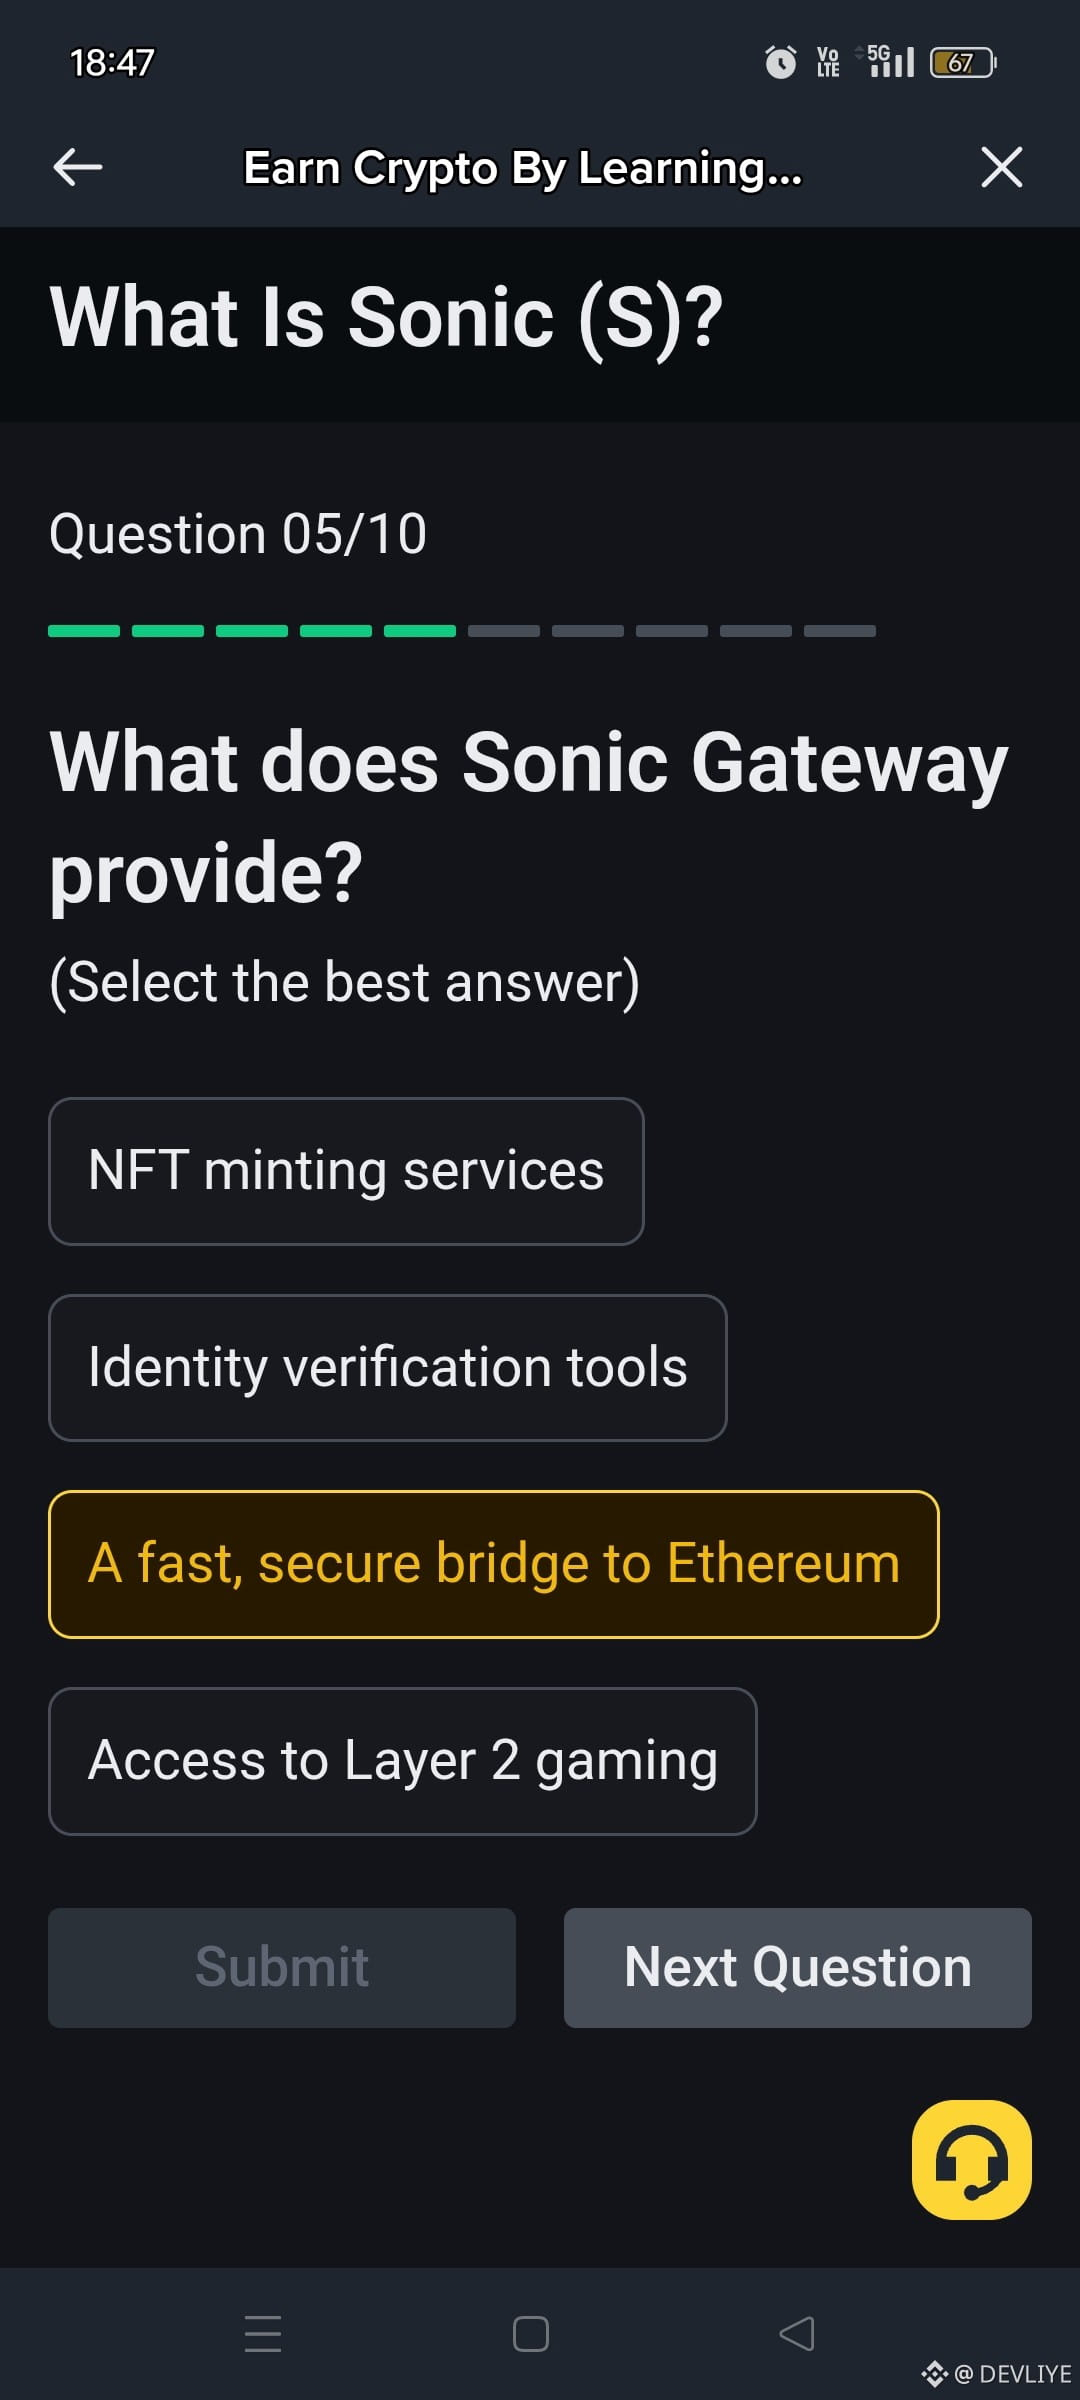Select the NFT minting services answer
Image resolution: width=1080 pixels, height=2400 pixels.
pos(346,1171)
